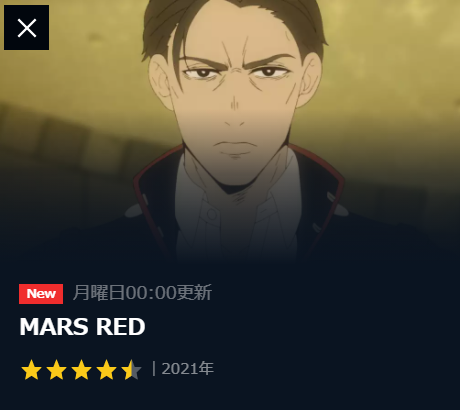The width and height of the screenshot is (460, 410).
Task: Click the 2021年 release year label
Action: click(x=188, y=369)
